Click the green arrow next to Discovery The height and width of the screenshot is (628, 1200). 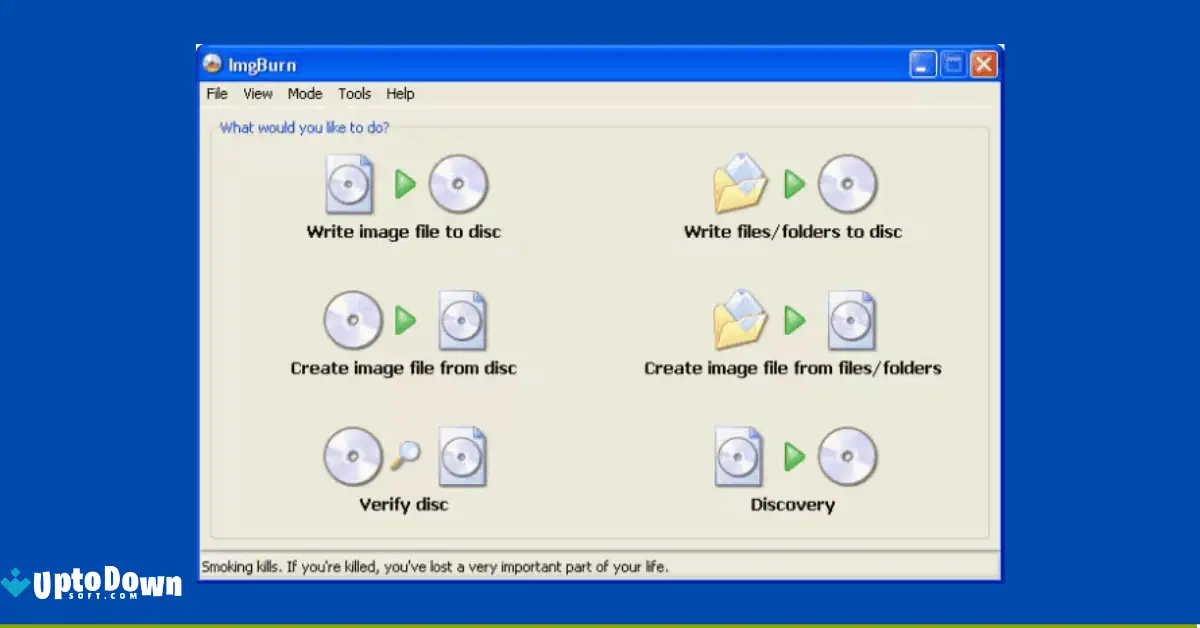794,457
